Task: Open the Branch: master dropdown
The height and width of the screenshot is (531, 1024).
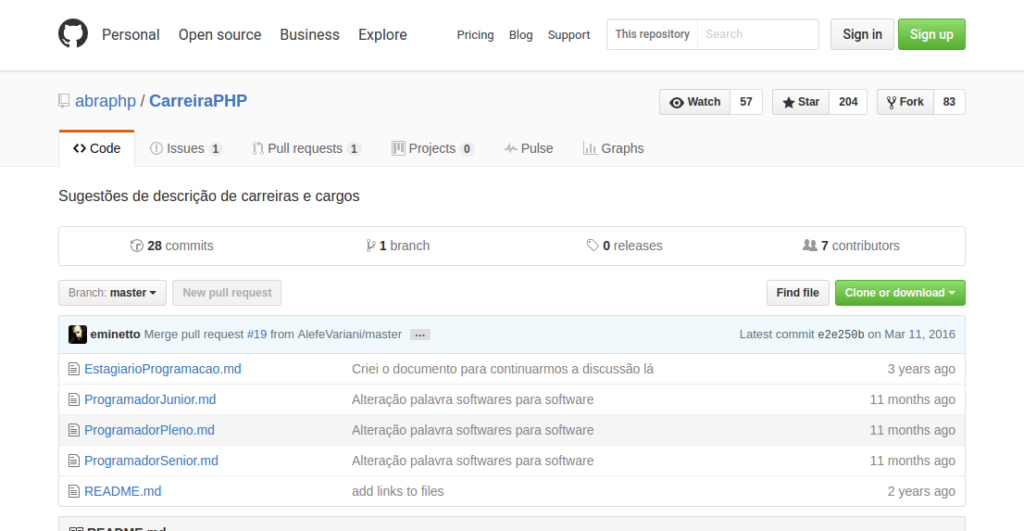Action: [112, 293]
